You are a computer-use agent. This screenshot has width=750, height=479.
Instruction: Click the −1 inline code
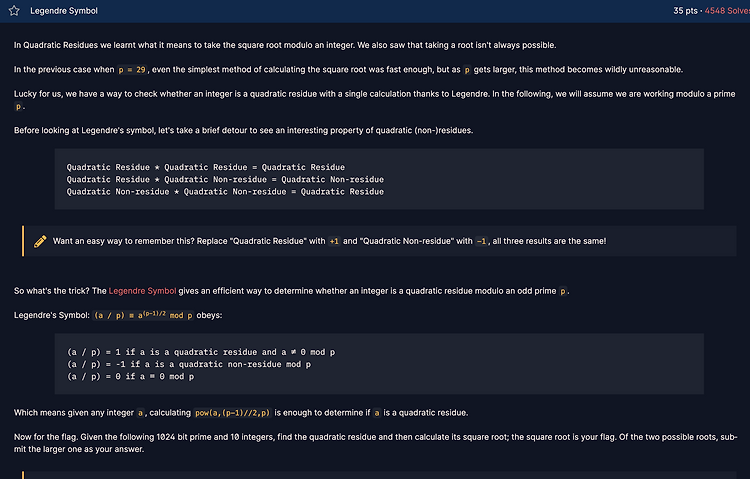point(481,242)
